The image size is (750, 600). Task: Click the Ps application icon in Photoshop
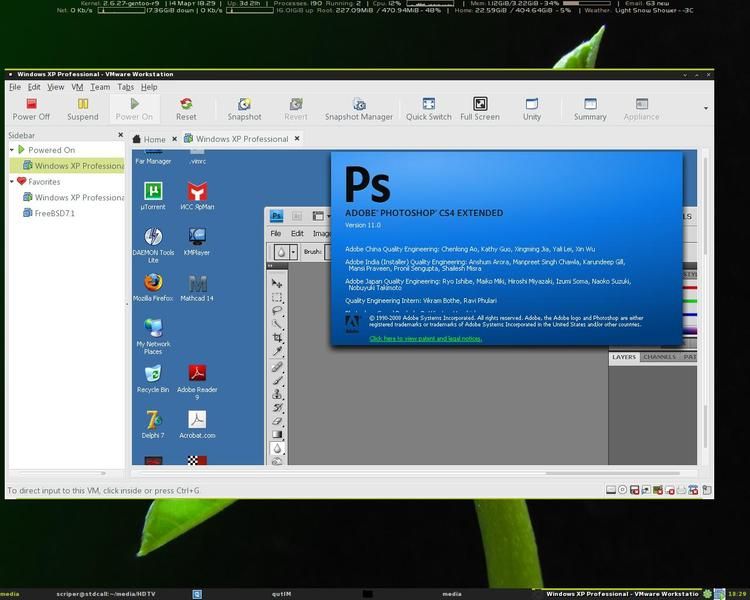click(276, 216)
